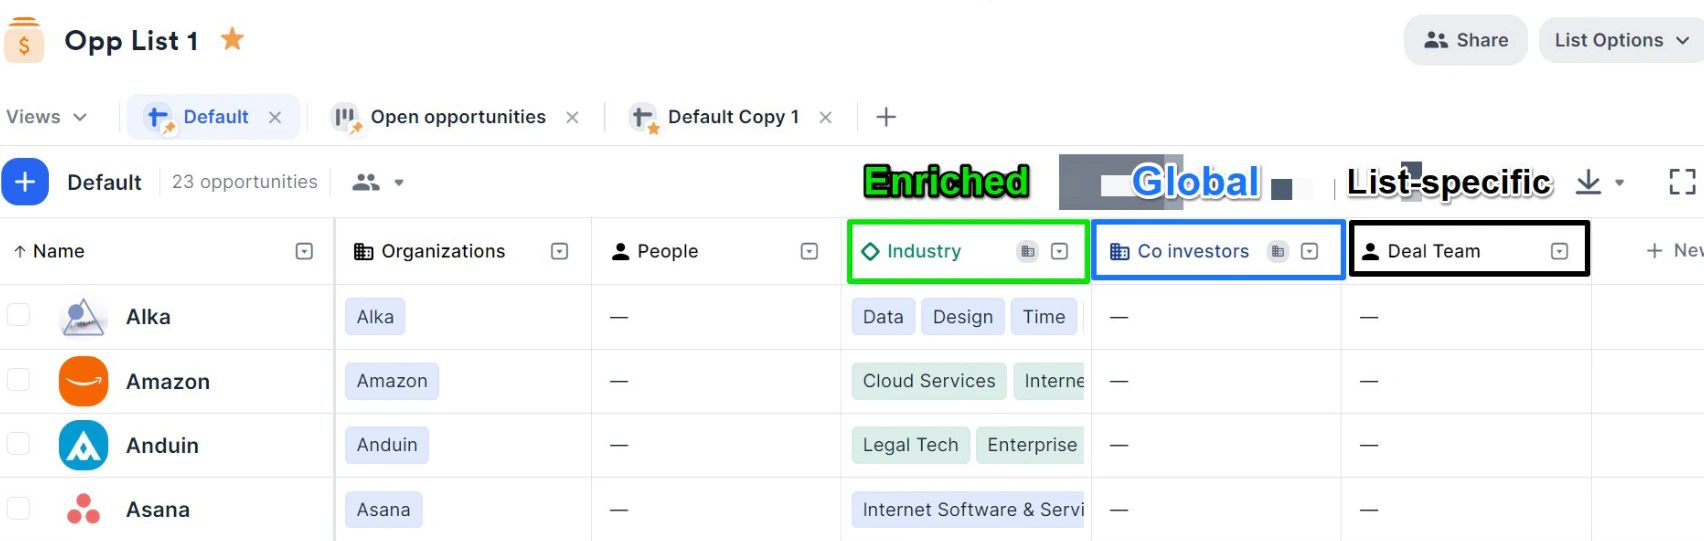Click the global field icon in Industry header
This screenshot has height=541, width=1704.
tap(1027, 251)
